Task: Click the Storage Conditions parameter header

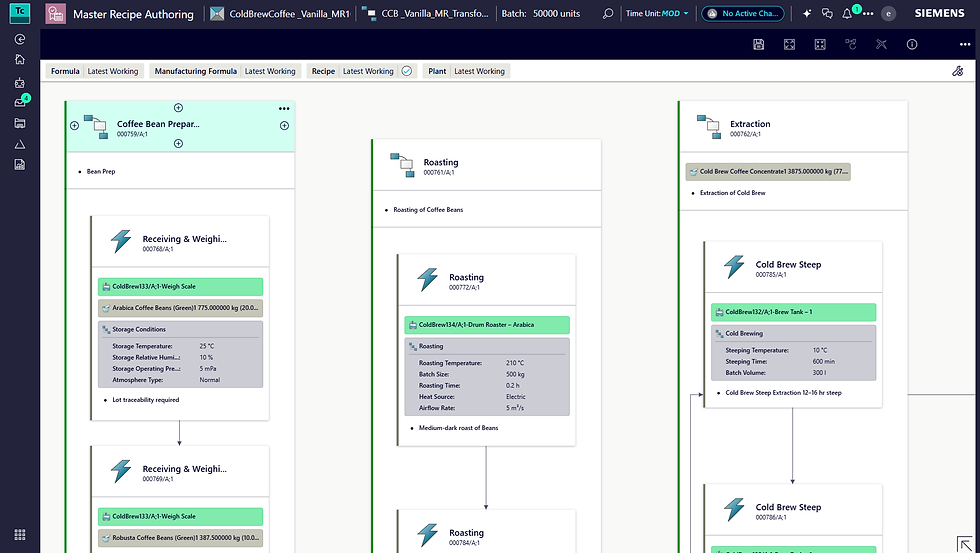Action: coord(181,329)
